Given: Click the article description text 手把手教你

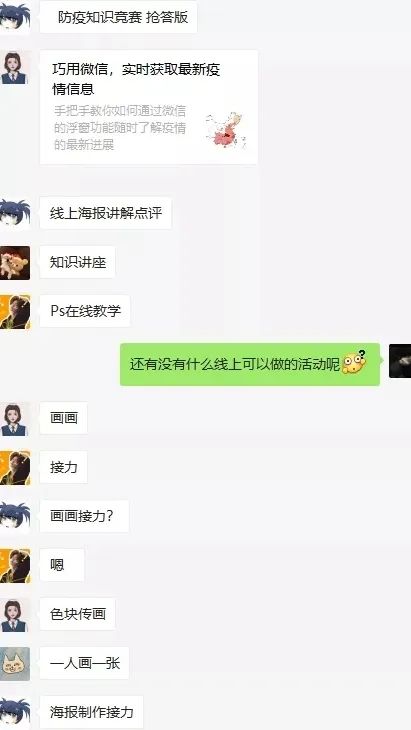Looking at the screenshot, I should [x=120, y=128].
